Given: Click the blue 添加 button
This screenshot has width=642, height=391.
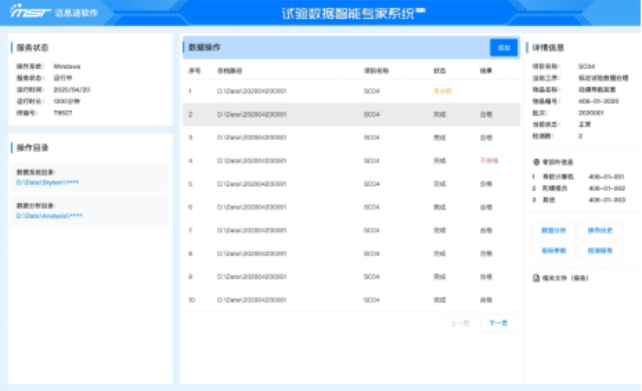Looking at the screenshot, I should pyautogui.click(x=504, y=47).
